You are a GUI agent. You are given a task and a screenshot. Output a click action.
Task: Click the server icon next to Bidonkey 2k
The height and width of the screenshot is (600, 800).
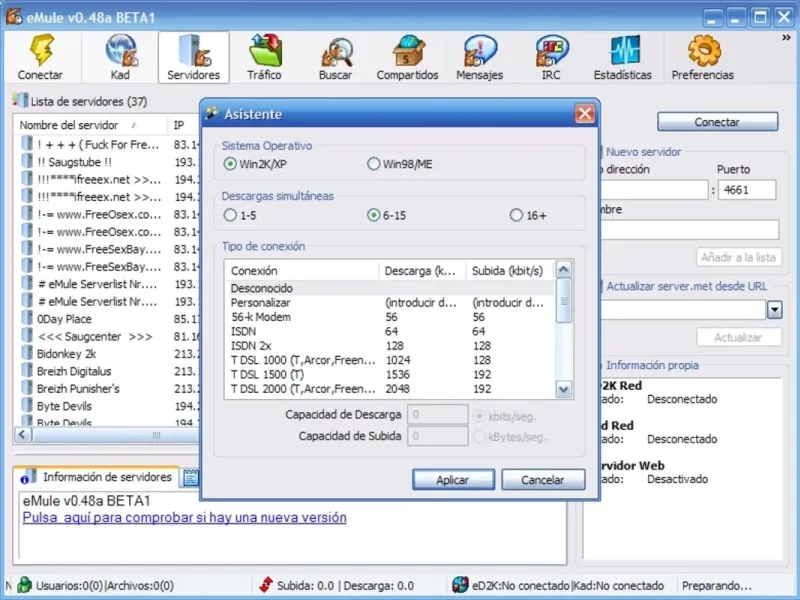coord(27,353)
